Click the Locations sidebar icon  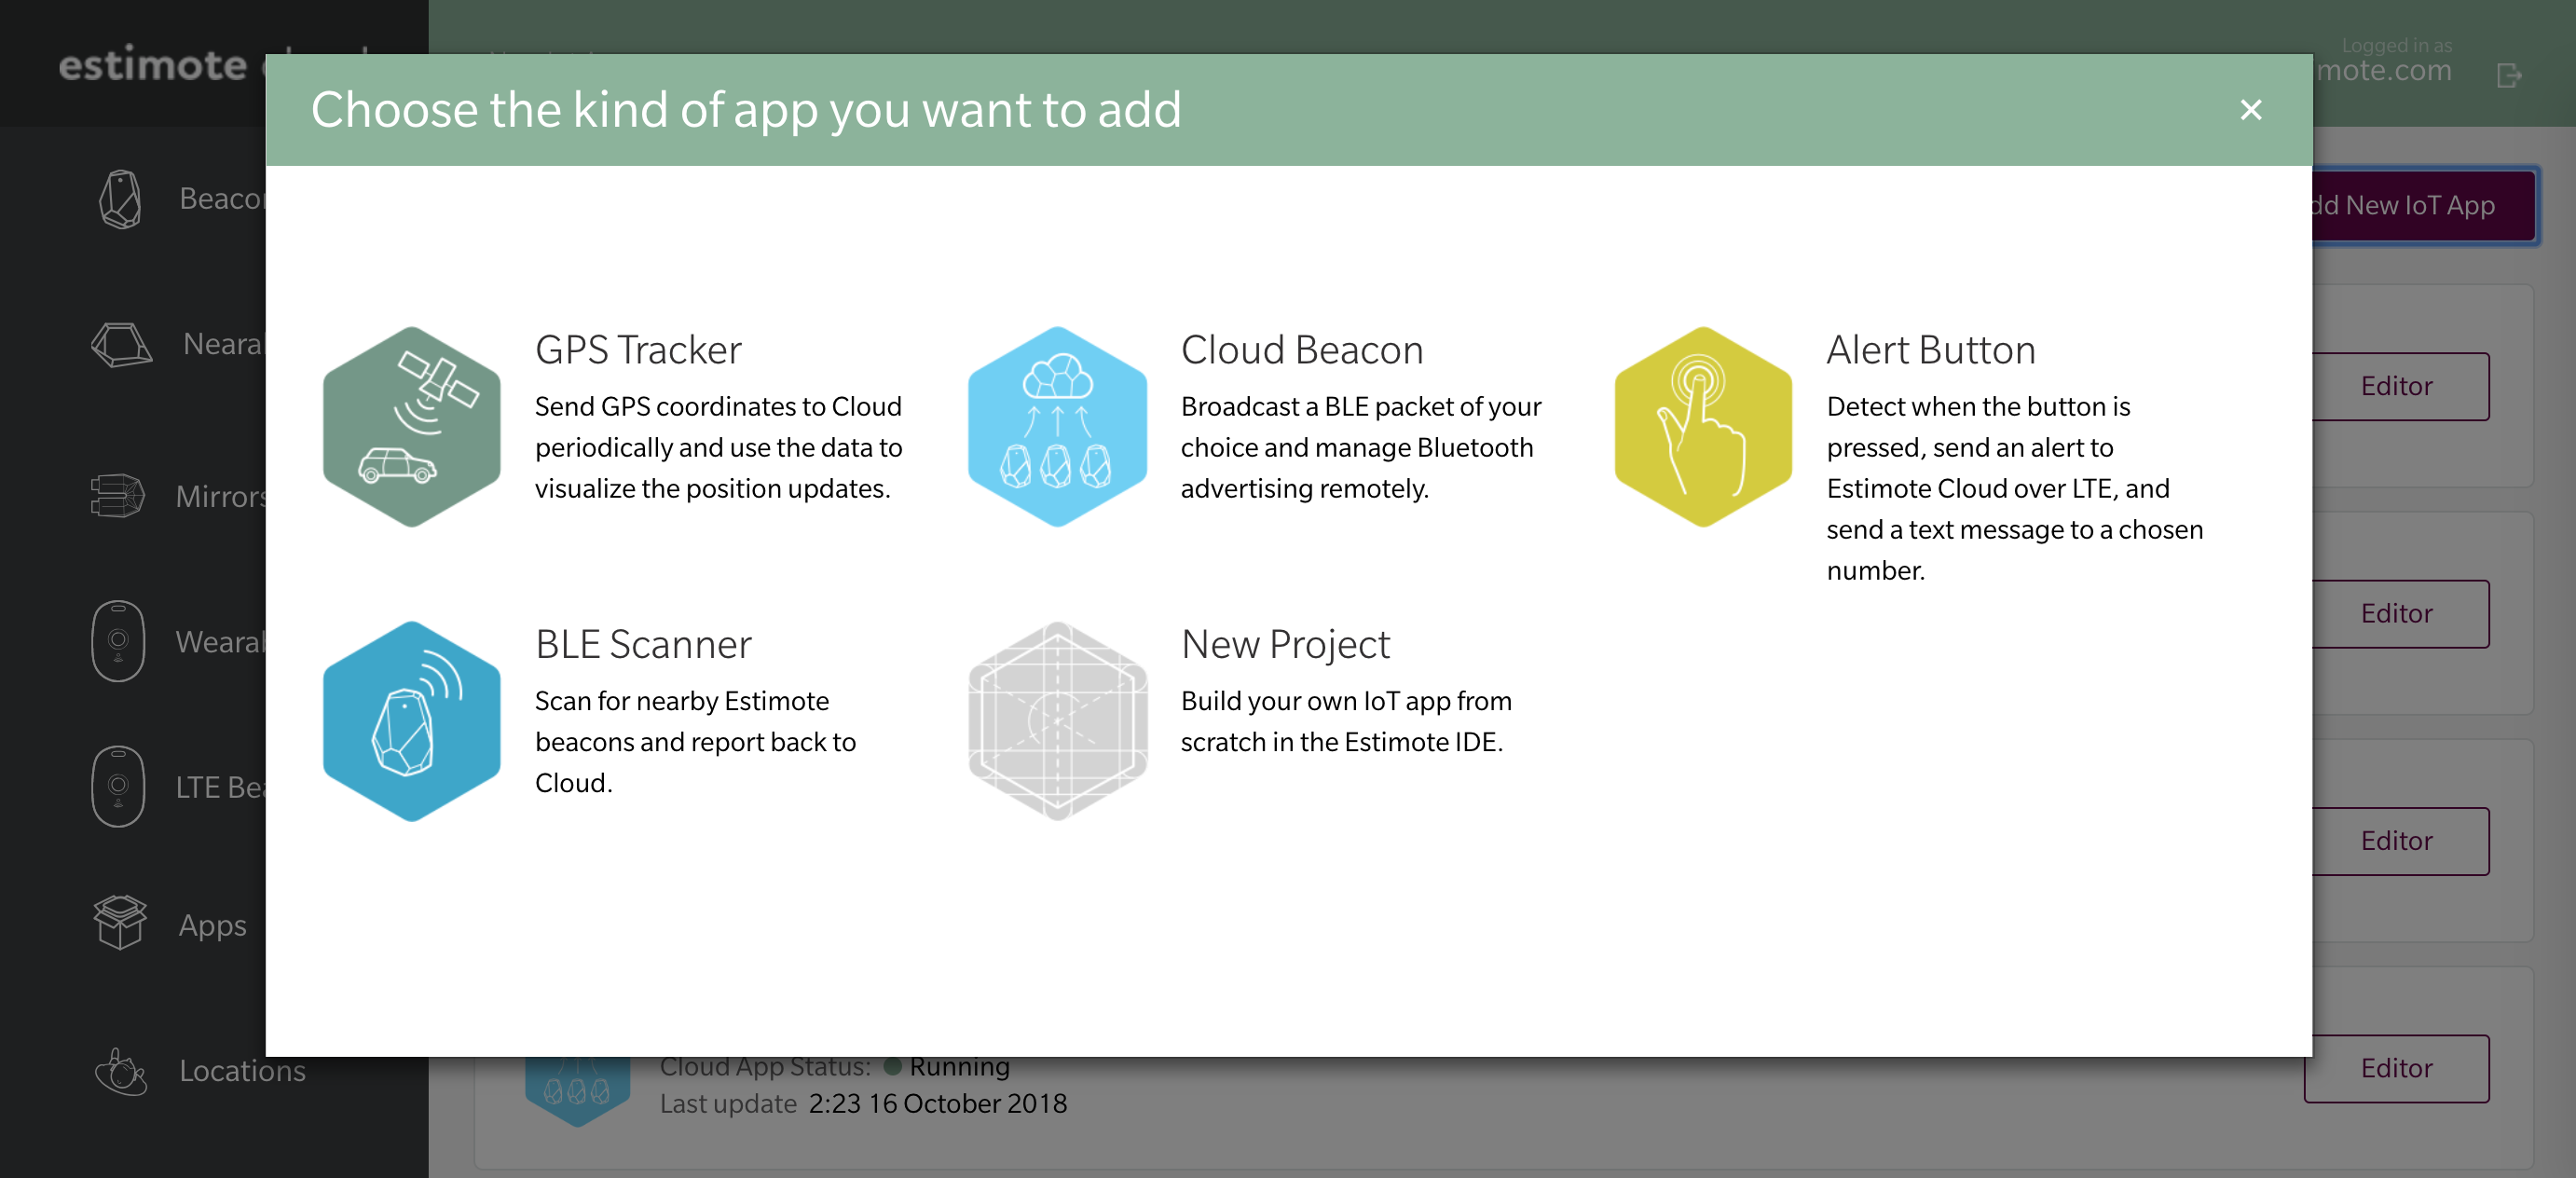[121, 1071]
